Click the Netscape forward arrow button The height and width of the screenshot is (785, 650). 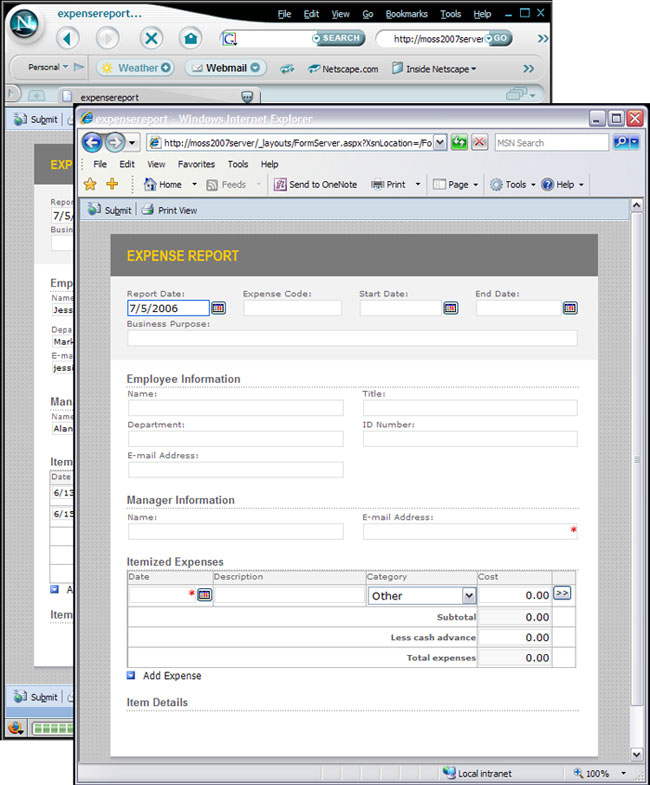click(107, 39)
